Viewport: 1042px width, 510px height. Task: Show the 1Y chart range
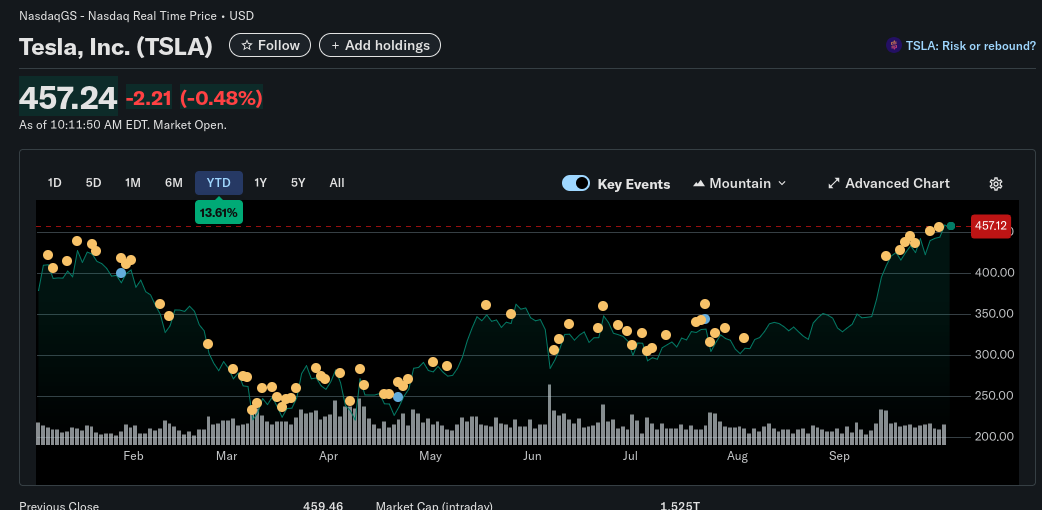[x=261, y=183]
